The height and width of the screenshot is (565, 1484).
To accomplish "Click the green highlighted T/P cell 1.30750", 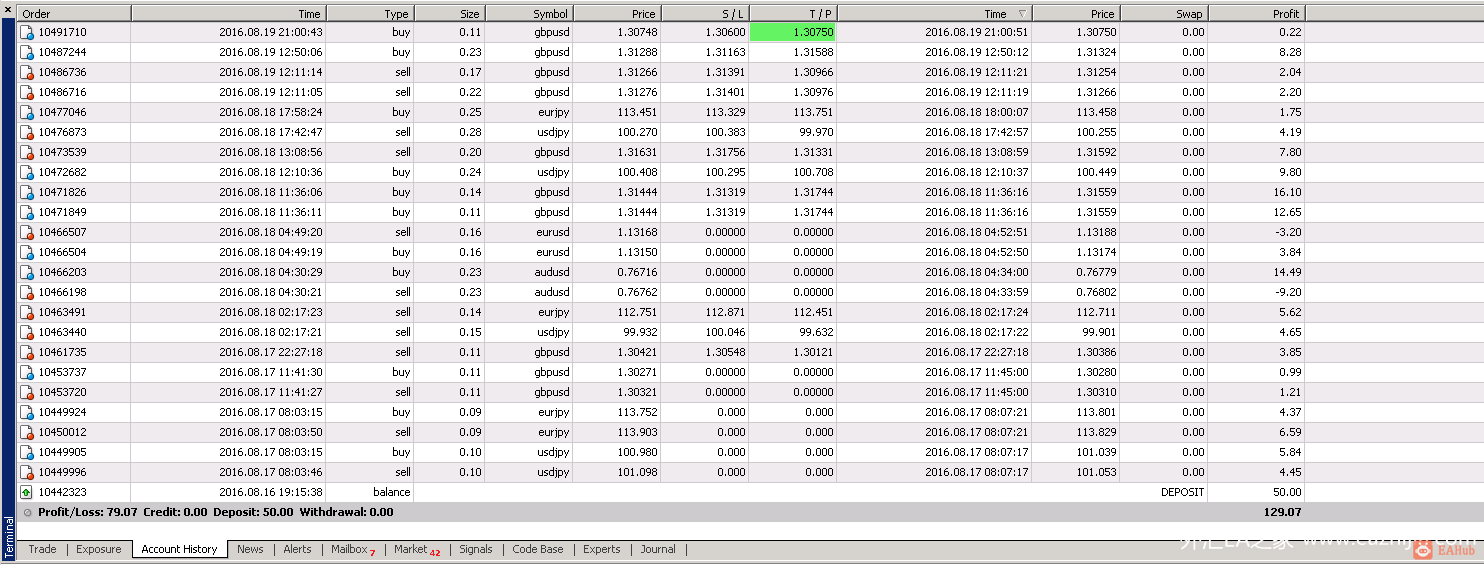I will coord(792,32).
